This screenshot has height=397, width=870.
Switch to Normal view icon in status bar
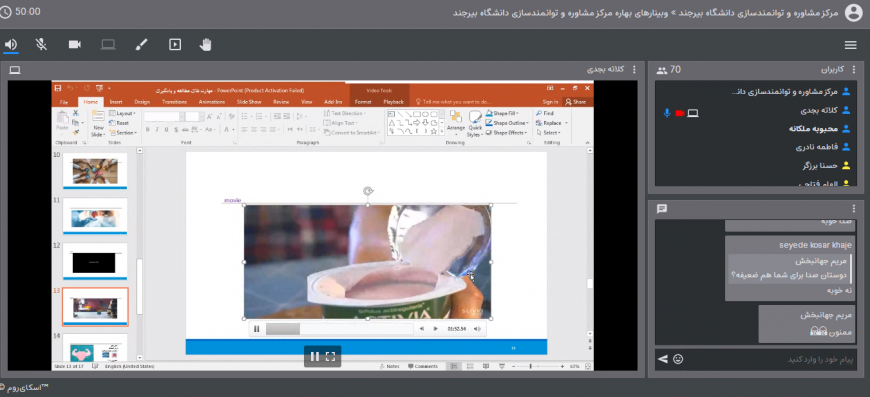point(454,367)
